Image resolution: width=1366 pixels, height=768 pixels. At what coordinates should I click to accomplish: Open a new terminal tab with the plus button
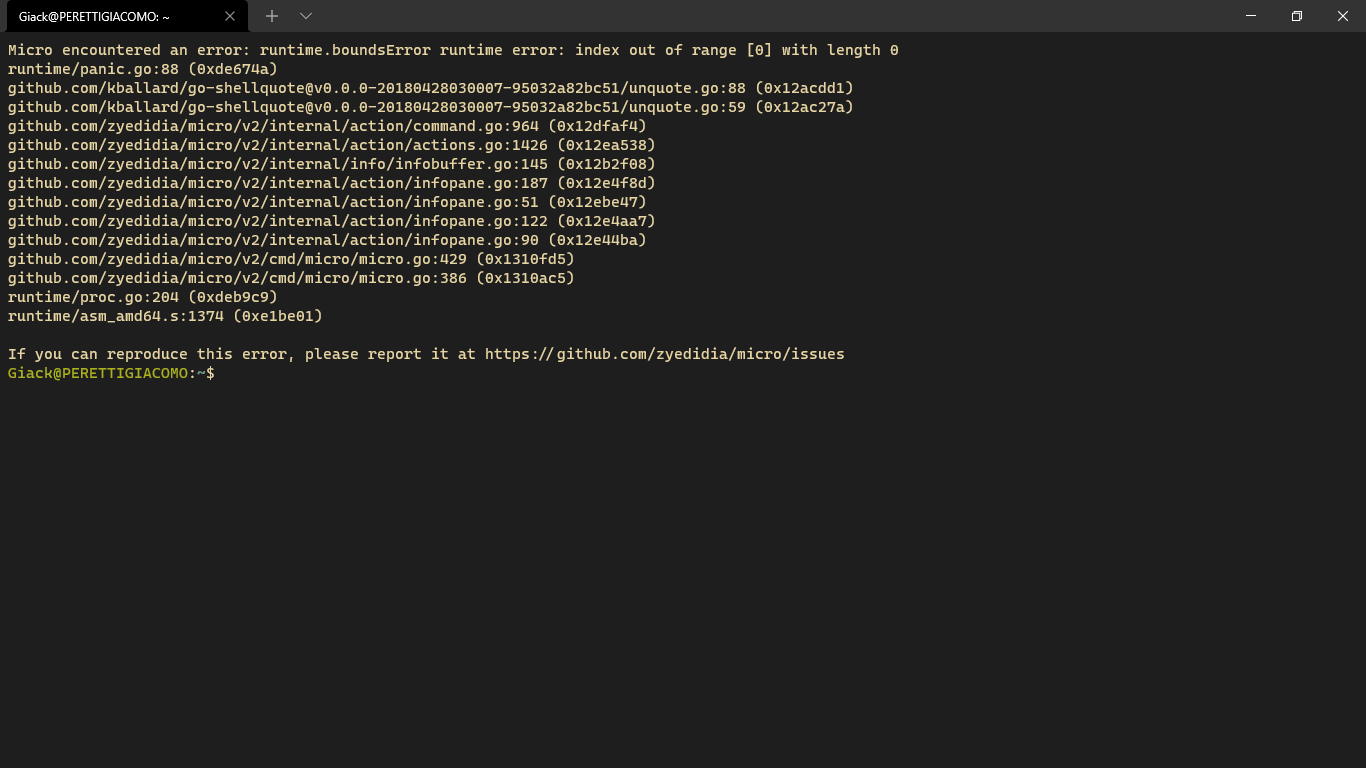(x=271, y=16)
